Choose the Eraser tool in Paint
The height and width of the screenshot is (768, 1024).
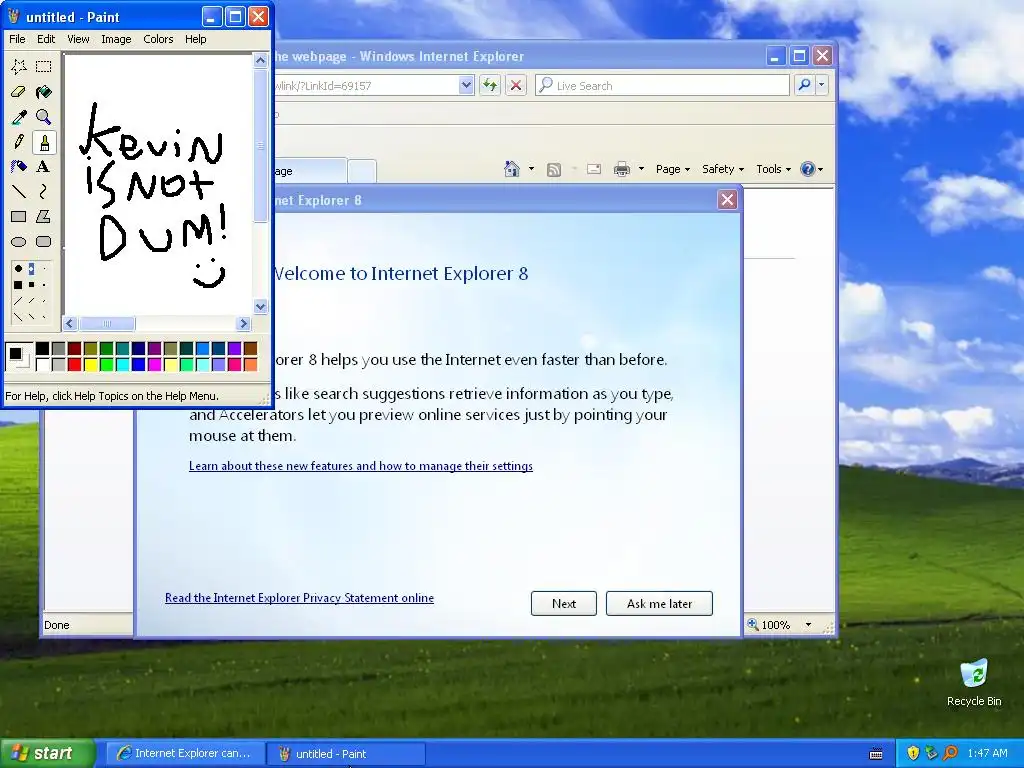[18, 92]
